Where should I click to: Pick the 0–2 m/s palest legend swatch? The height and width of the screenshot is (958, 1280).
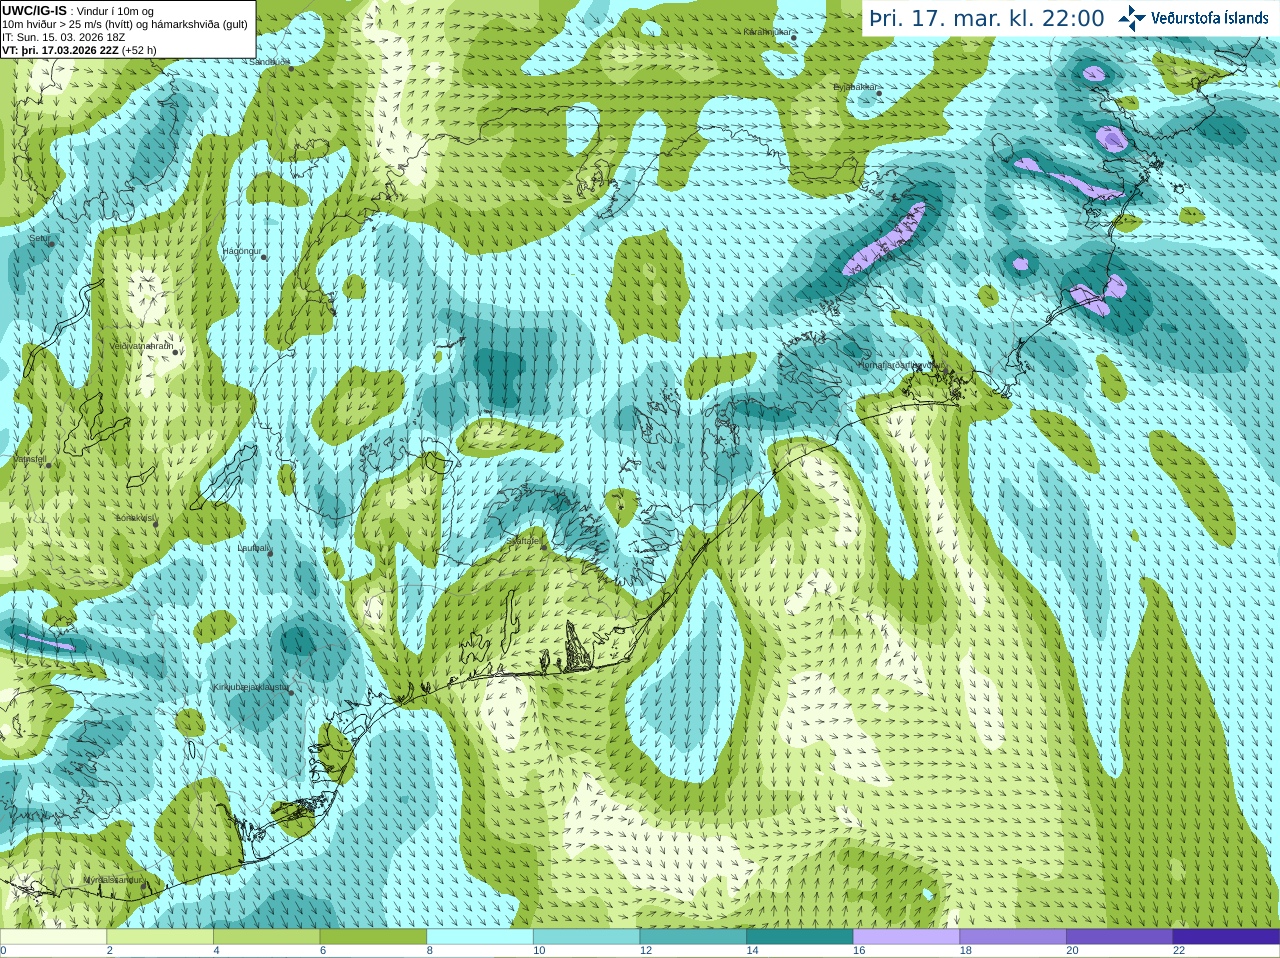pos(53,937)
